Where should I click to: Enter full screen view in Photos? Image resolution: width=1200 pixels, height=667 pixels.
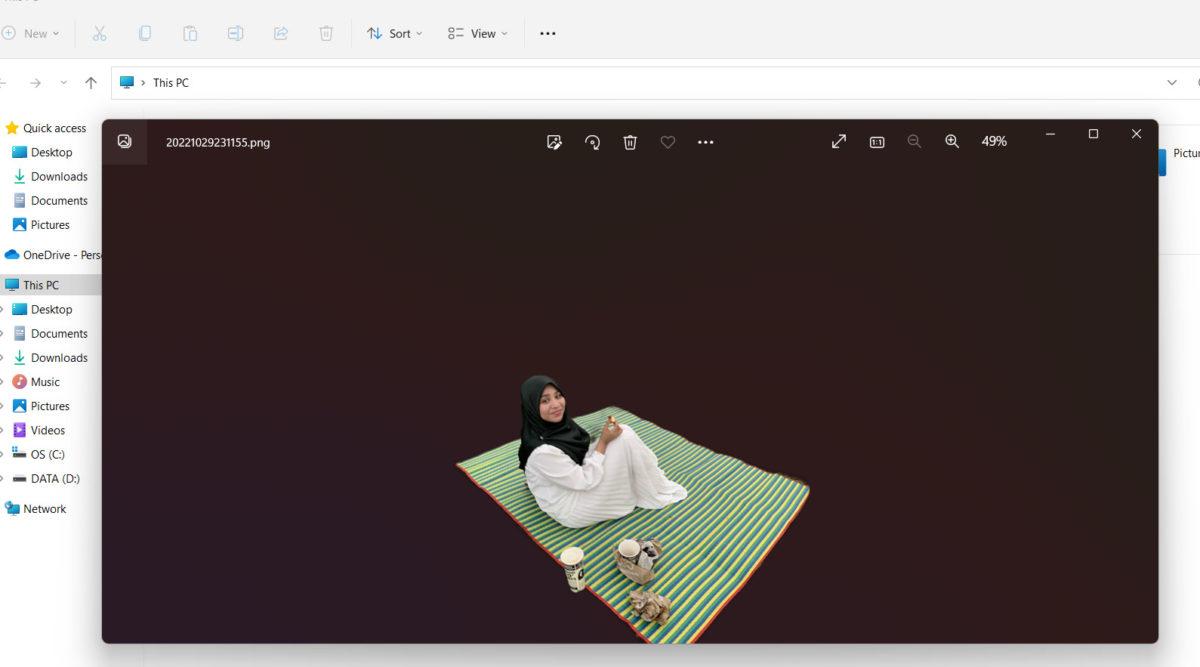click(839, 142)
